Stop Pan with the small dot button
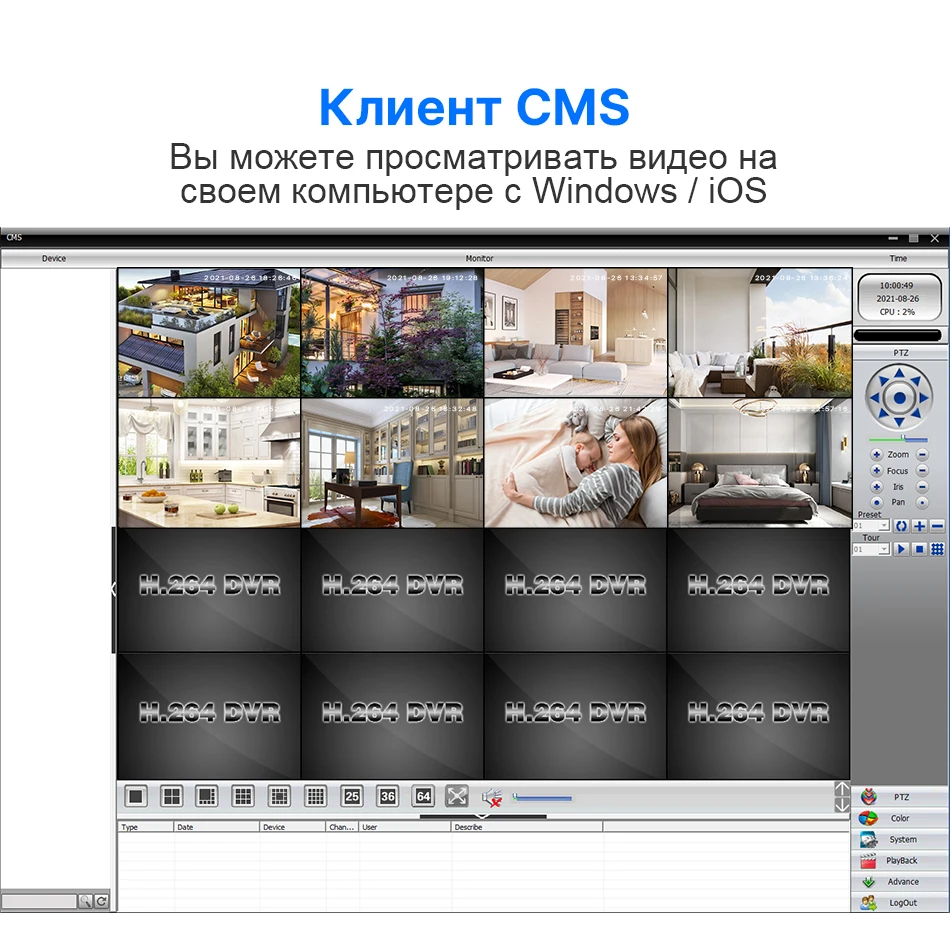The image size is (950, 927). tap(922, 502)
